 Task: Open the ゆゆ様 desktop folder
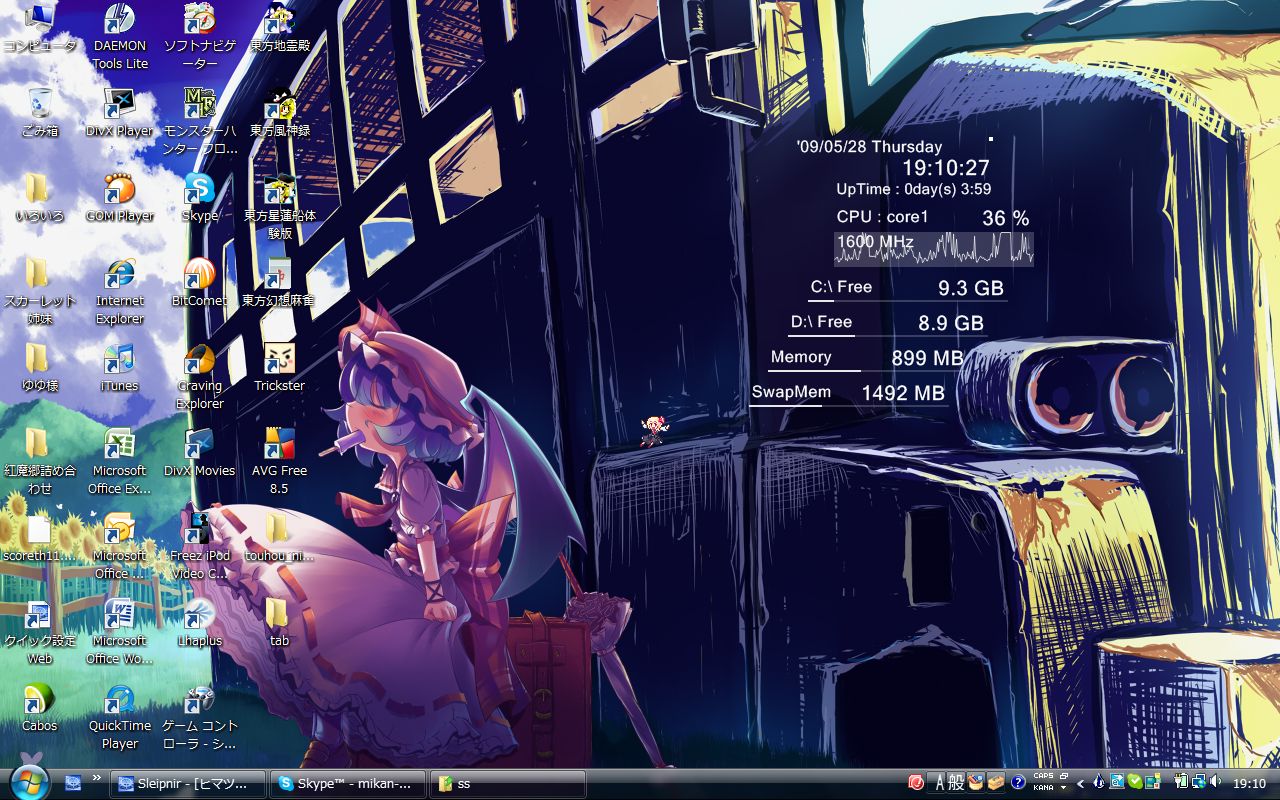click(40, 368)
